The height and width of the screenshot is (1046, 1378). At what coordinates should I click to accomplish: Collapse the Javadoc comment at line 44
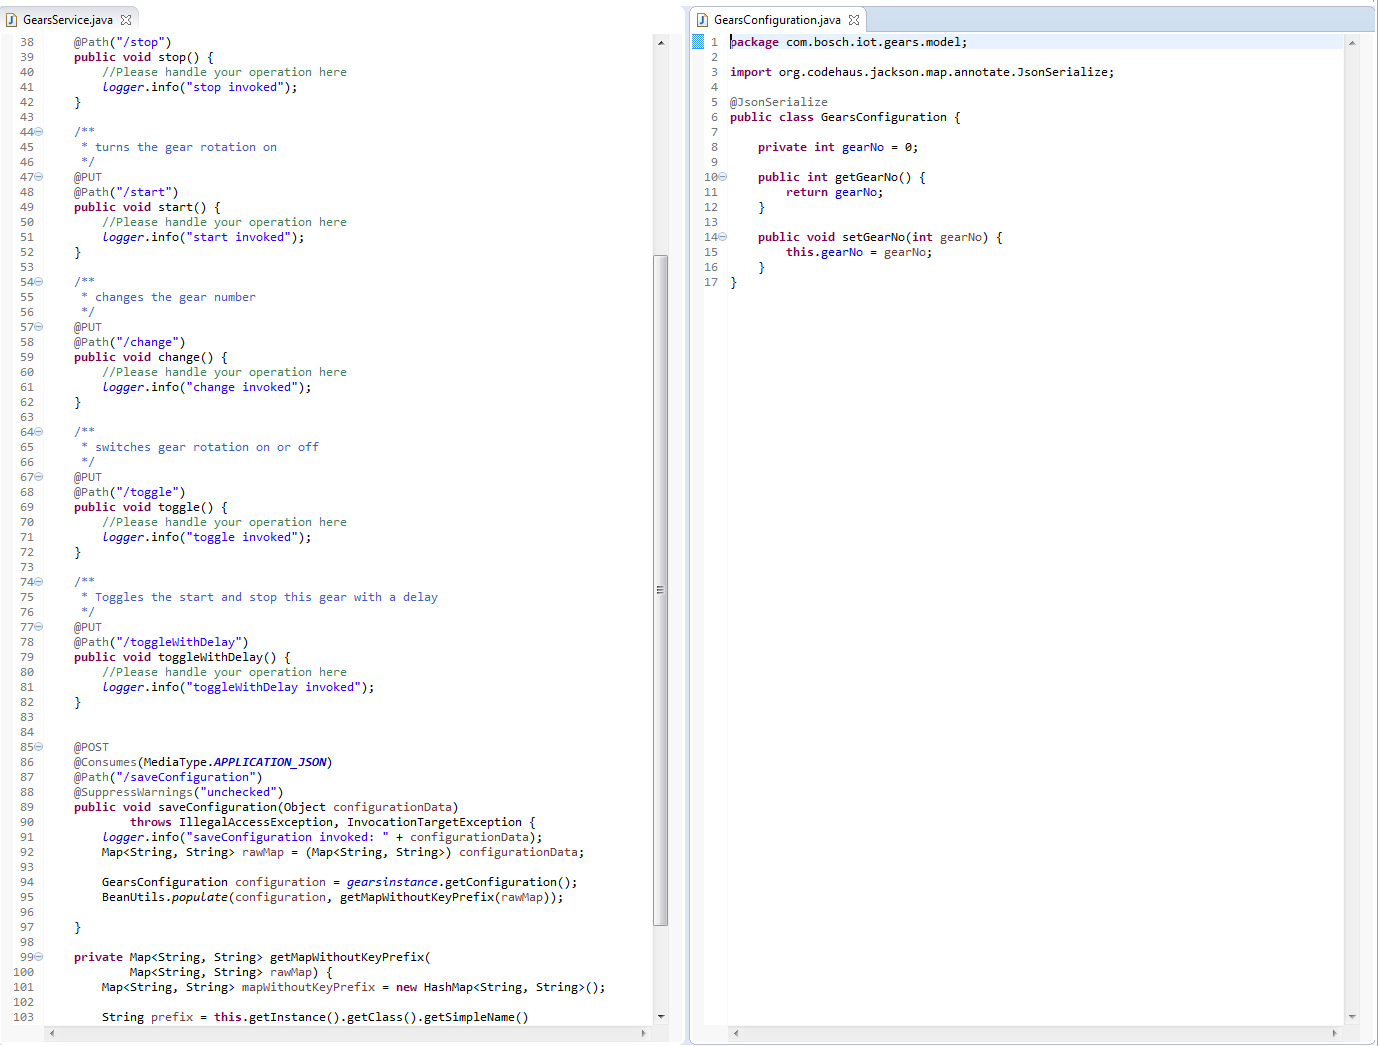click(39, 132)
